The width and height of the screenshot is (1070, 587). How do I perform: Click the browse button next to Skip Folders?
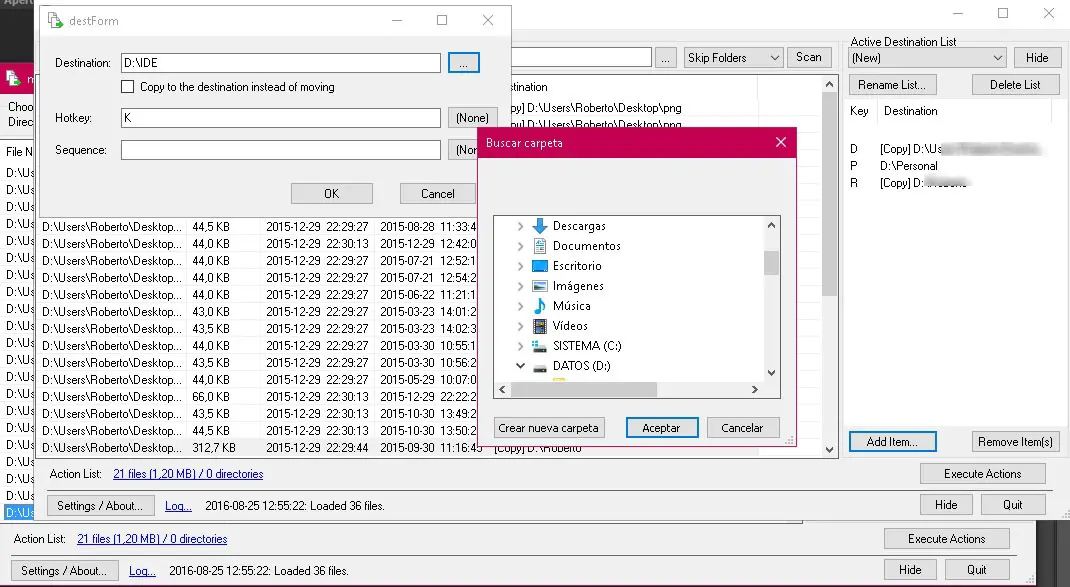coord(665,58)
